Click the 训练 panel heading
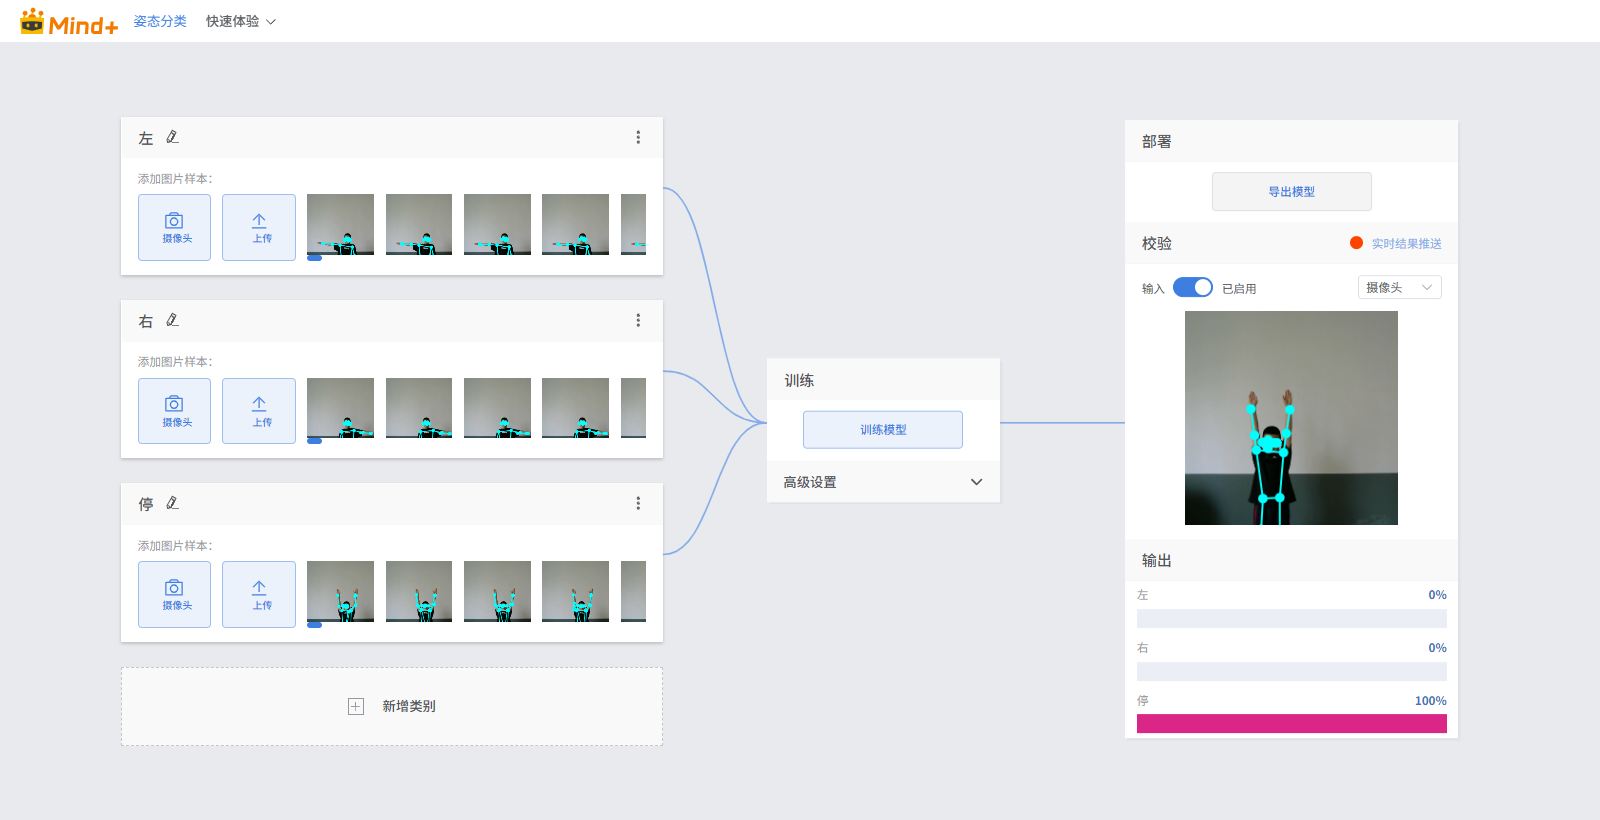 pyautogui.click(x=799, y=380)
